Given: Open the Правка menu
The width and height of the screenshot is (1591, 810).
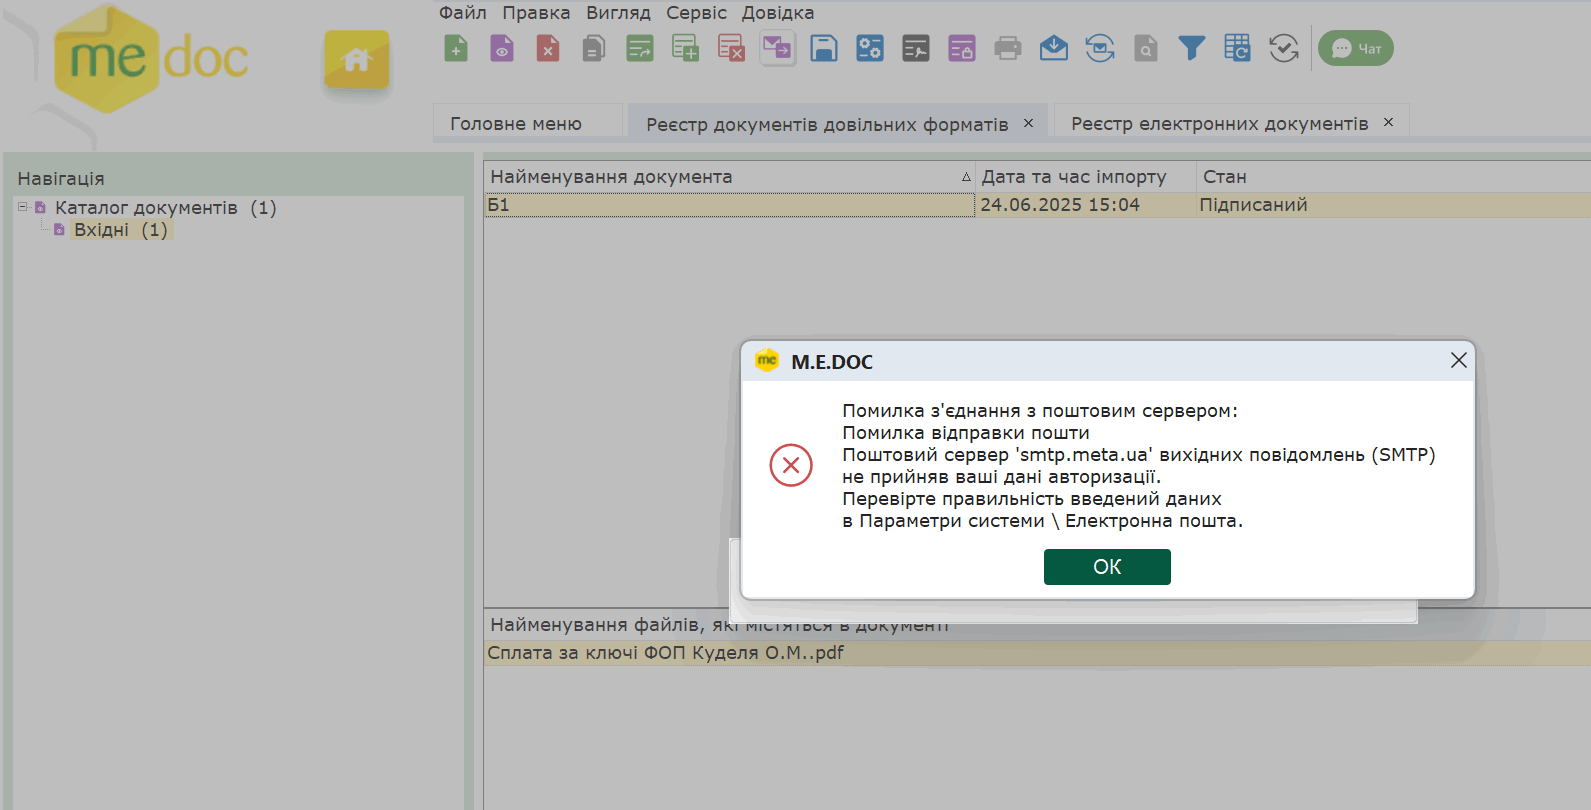Looking at the screenshot, I should pos(536,13).
